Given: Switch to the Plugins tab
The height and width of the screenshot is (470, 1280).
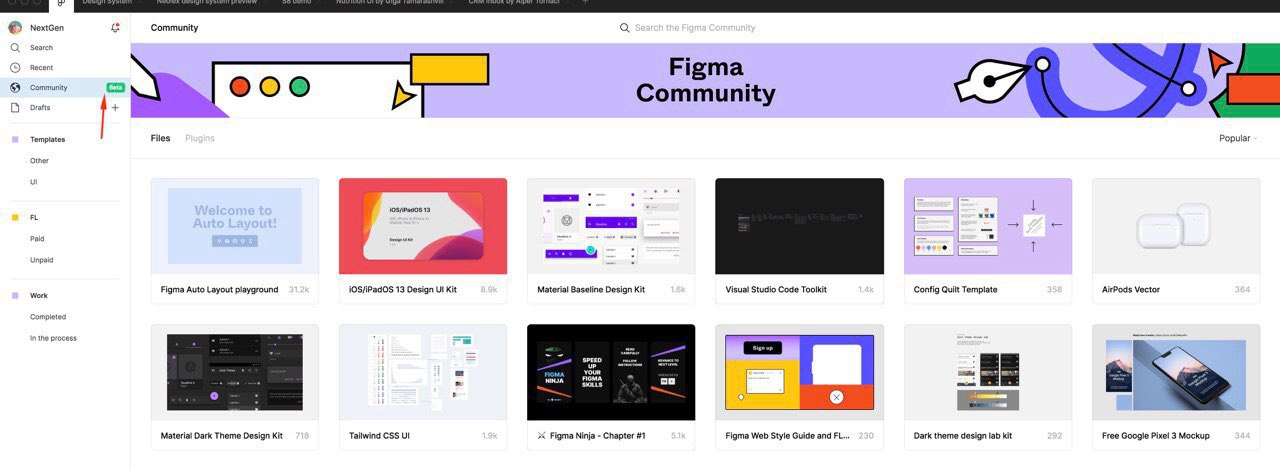Looking at the screenshot, I should (x=200, y=138).
